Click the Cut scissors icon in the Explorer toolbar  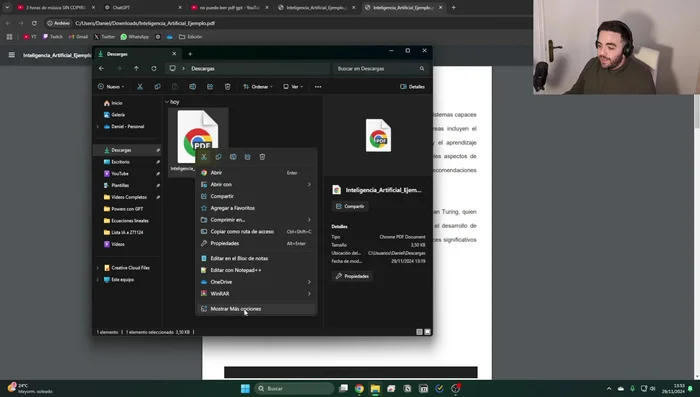[140, 87]
